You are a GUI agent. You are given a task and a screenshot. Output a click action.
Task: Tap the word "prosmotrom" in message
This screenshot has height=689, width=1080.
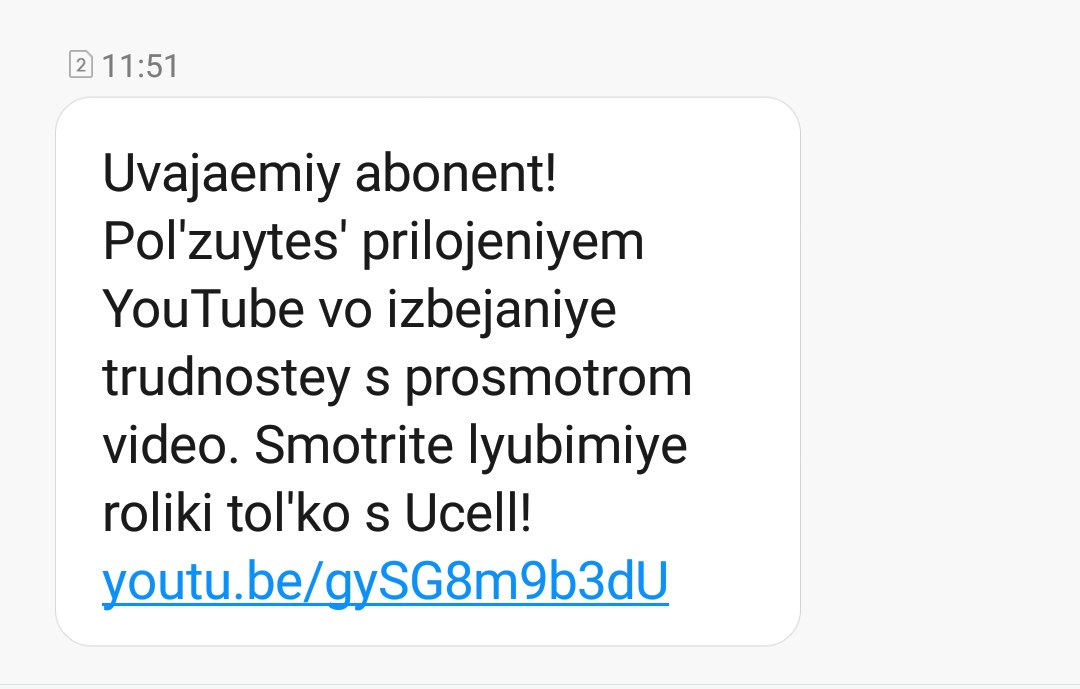click(x=548, y=380)
